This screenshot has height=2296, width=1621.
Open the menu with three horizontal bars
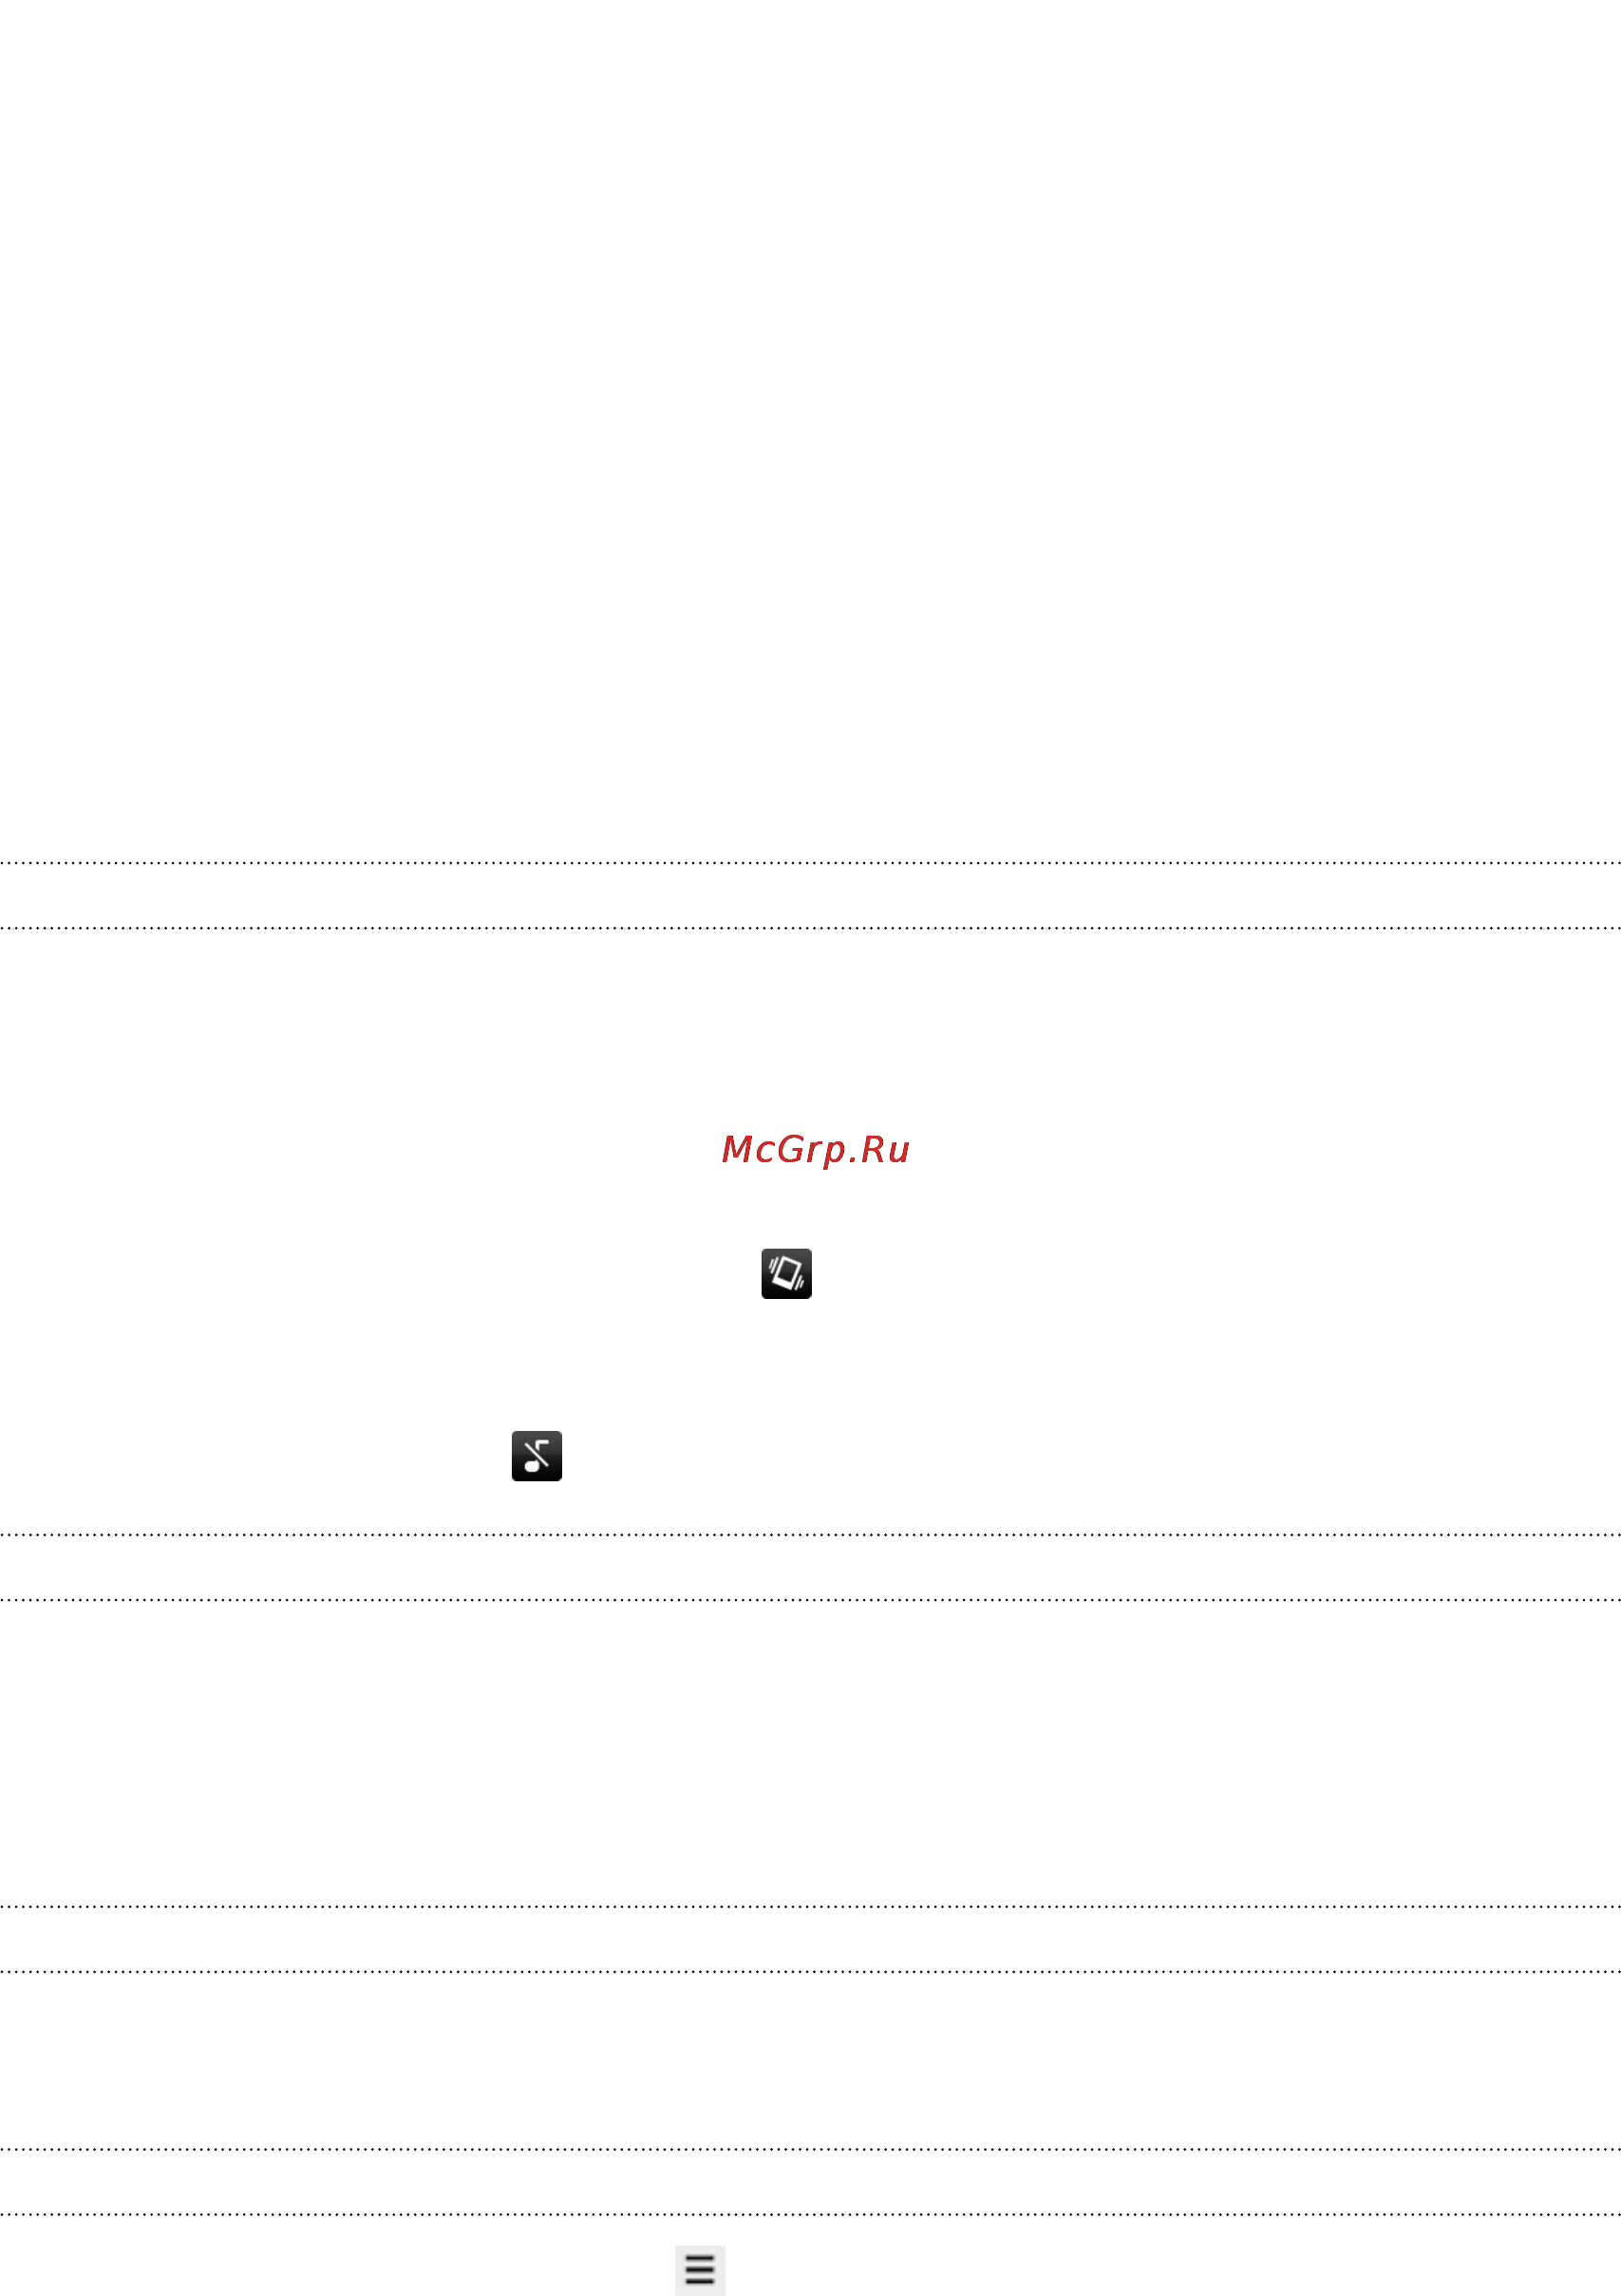click(x=700, y=2270)
